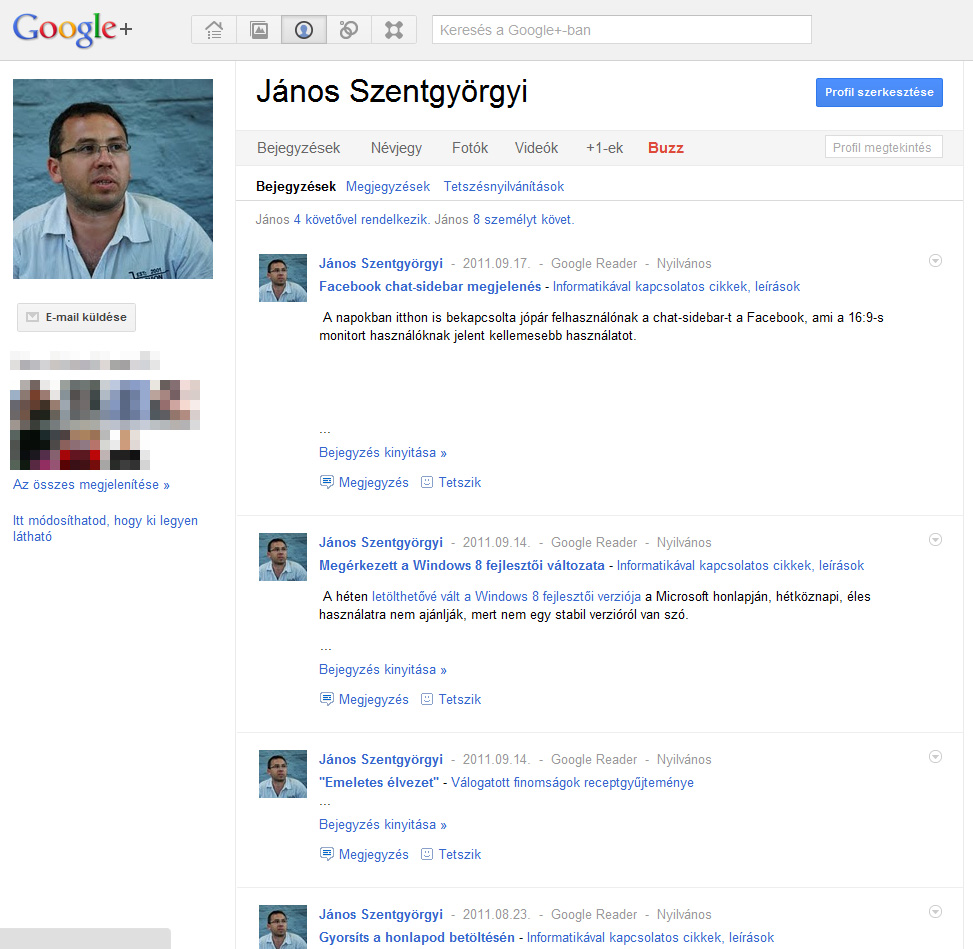Open the "Emeletes élvezet" post title
Viewport: 973px width, 949px height.
[379, 783]
